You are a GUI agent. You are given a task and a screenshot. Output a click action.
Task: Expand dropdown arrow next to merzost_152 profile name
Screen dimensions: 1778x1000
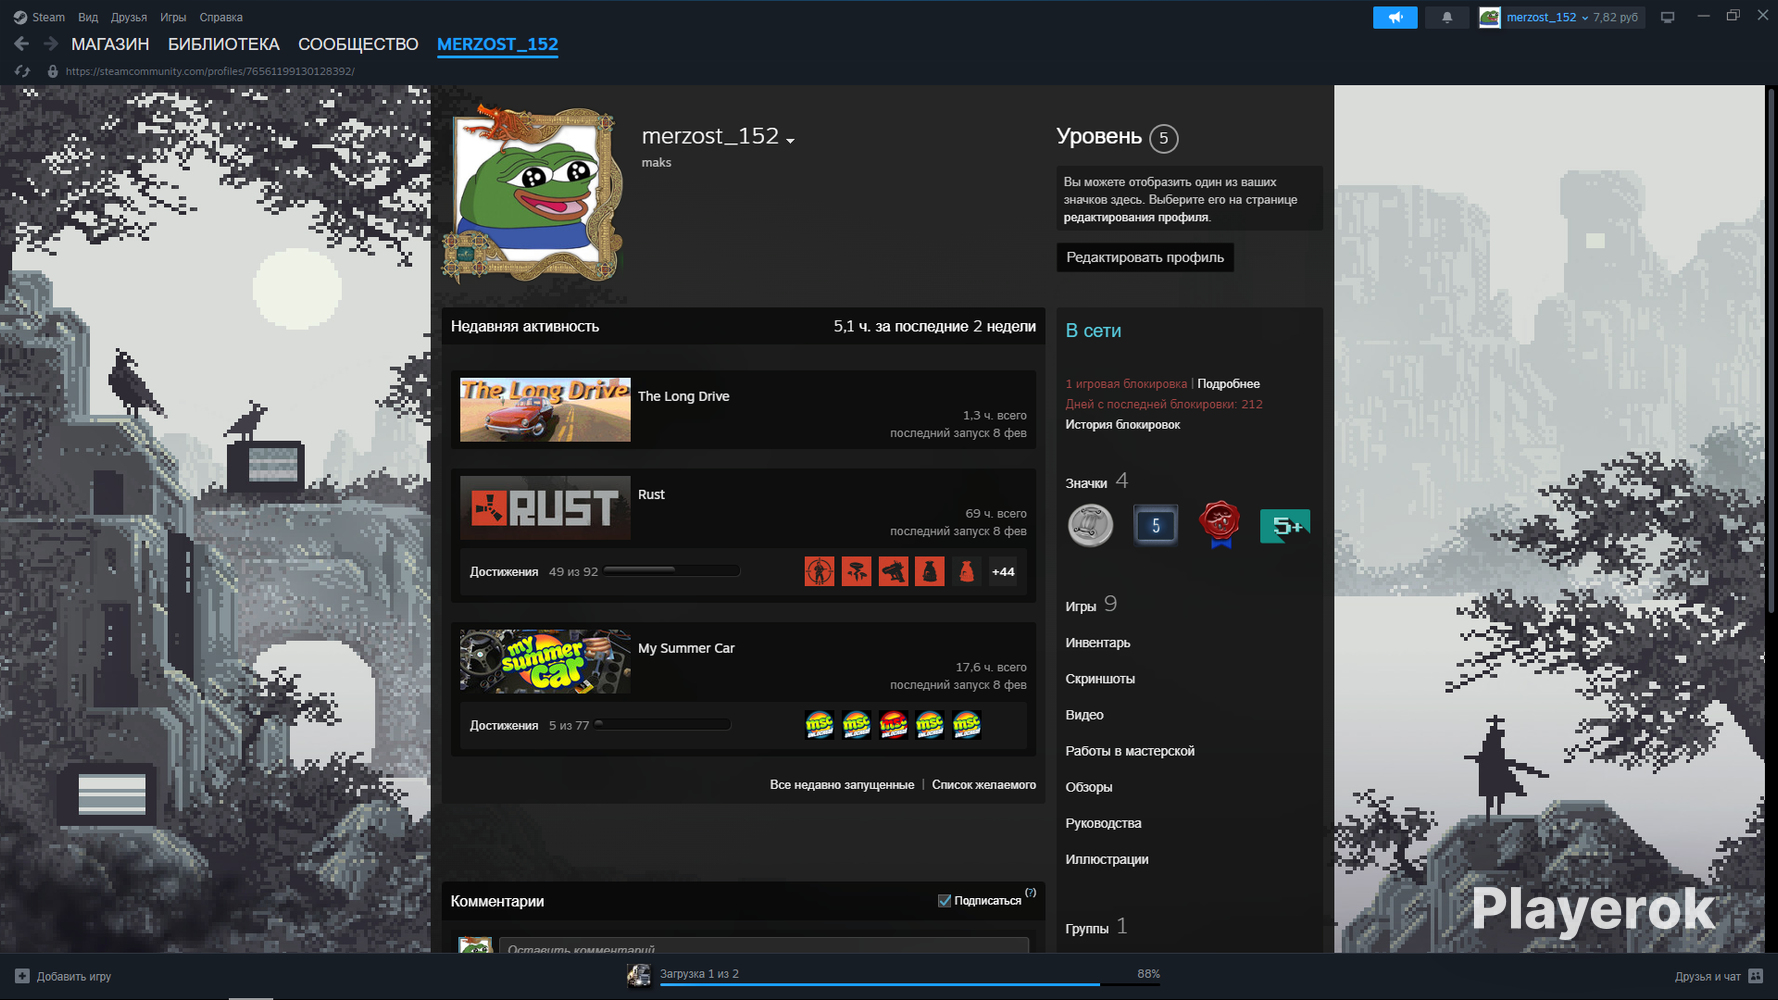(790, 141)
